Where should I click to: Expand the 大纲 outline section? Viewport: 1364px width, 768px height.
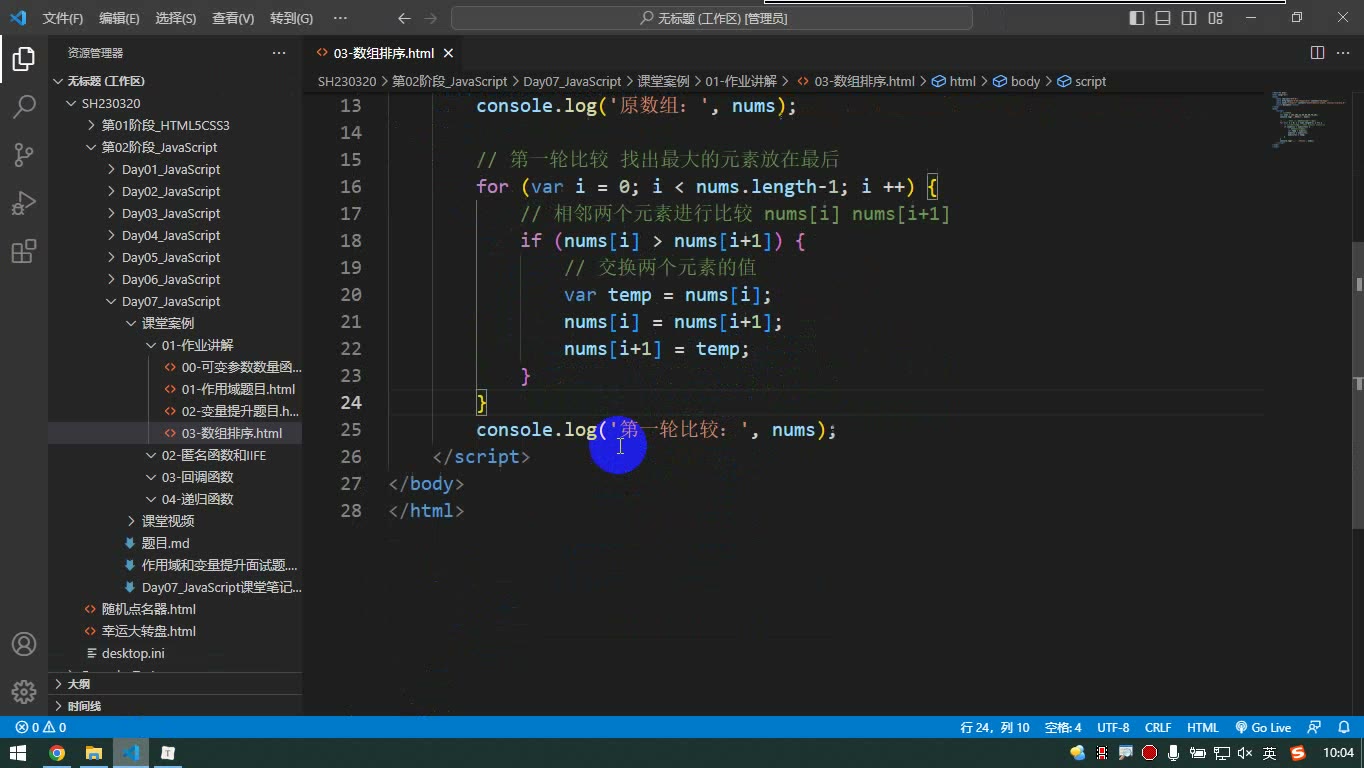(175, 684)
